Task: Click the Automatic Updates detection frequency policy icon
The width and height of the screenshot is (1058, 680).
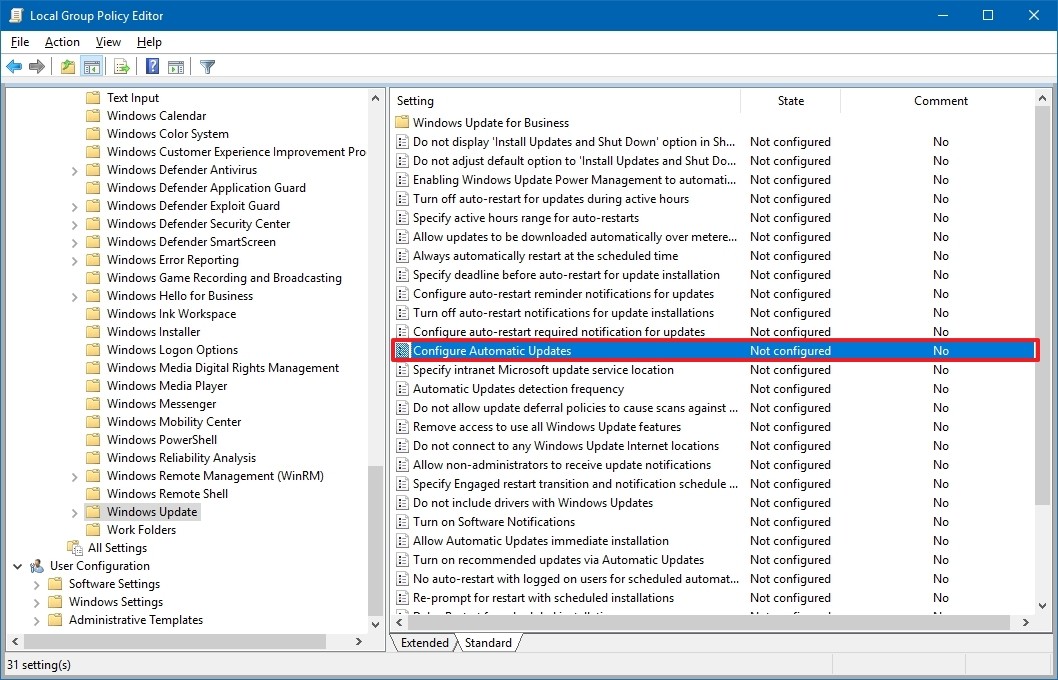Action: [x=402, y=389]
